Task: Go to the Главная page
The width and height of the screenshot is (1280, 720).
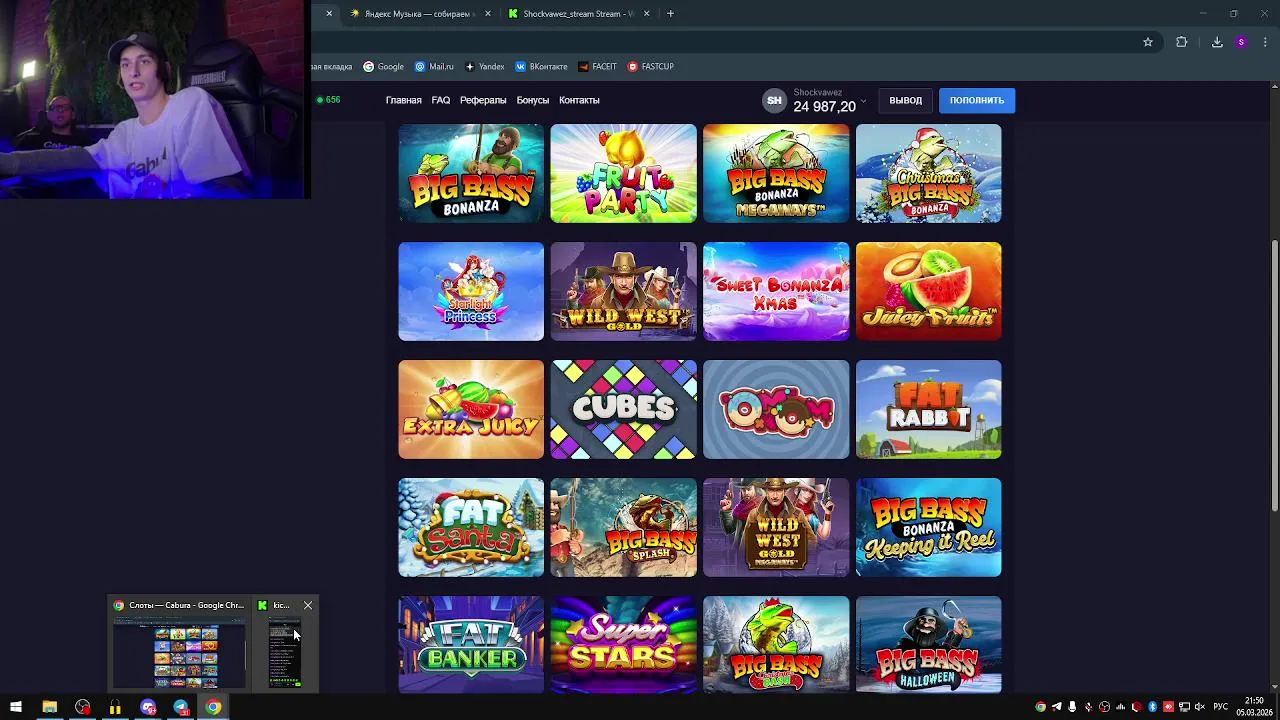Action: tap(404, 100)
